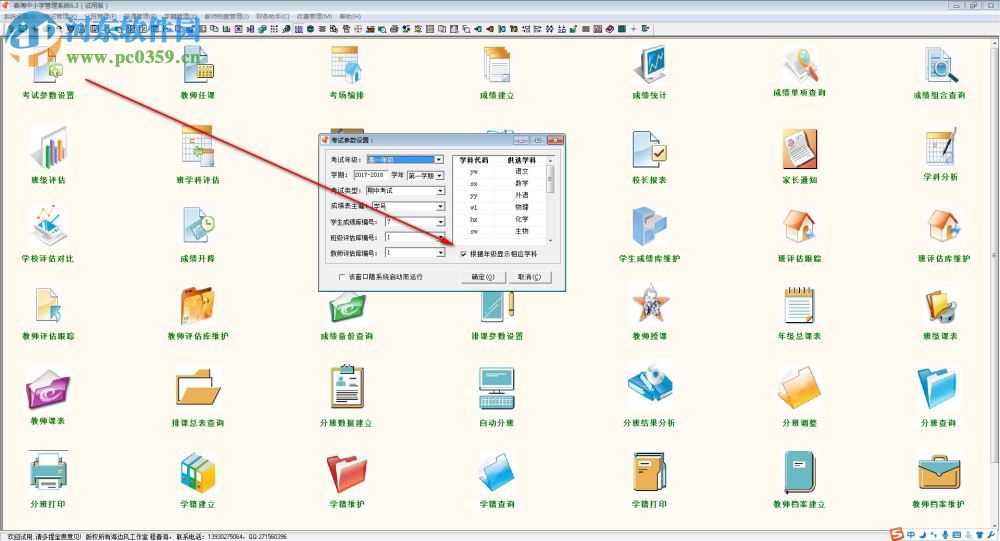
Task: Open the 帮助(H) menu
Action: (350, 16)
